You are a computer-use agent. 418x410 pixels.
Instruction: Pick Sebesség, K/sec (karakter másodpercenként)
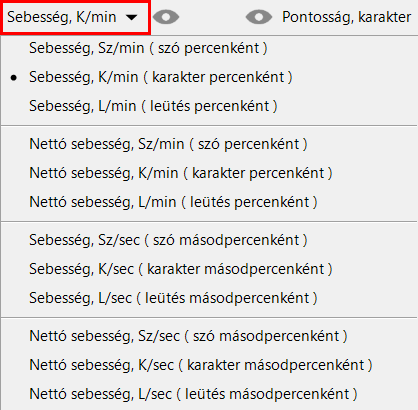(209, 269)
